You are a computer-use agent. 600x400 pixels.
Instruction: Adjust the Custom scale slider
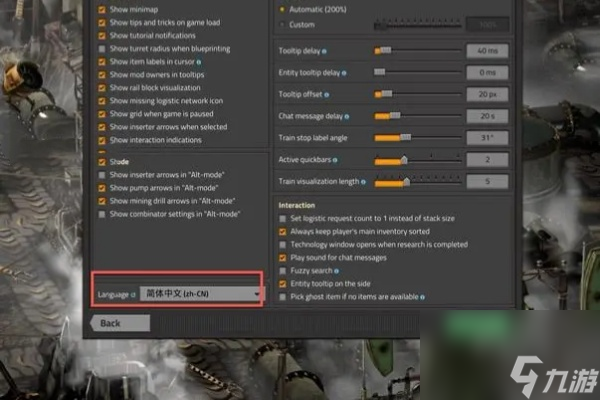point(418,25)
